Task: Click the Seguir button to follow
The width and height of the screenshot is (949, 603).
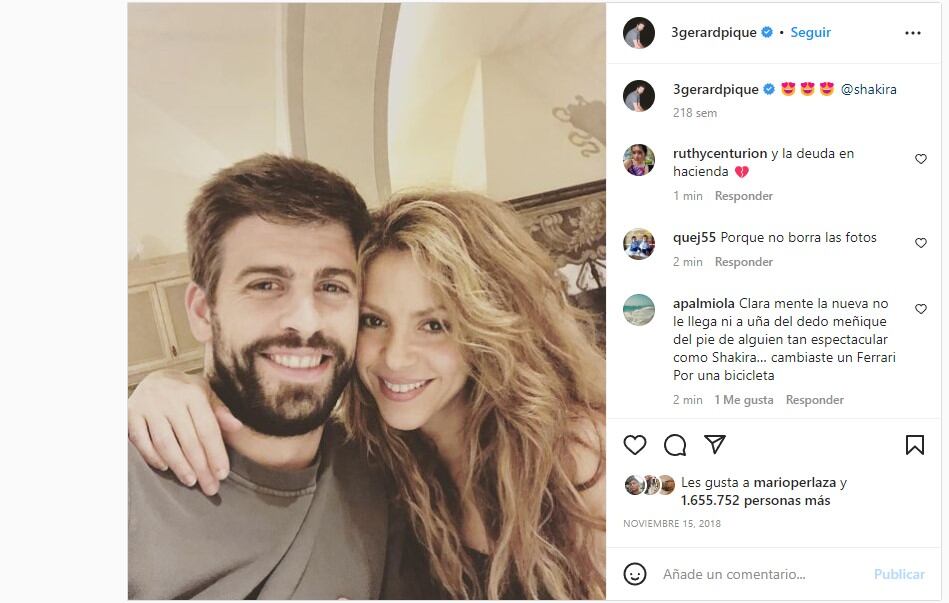Action: [810, 32]
